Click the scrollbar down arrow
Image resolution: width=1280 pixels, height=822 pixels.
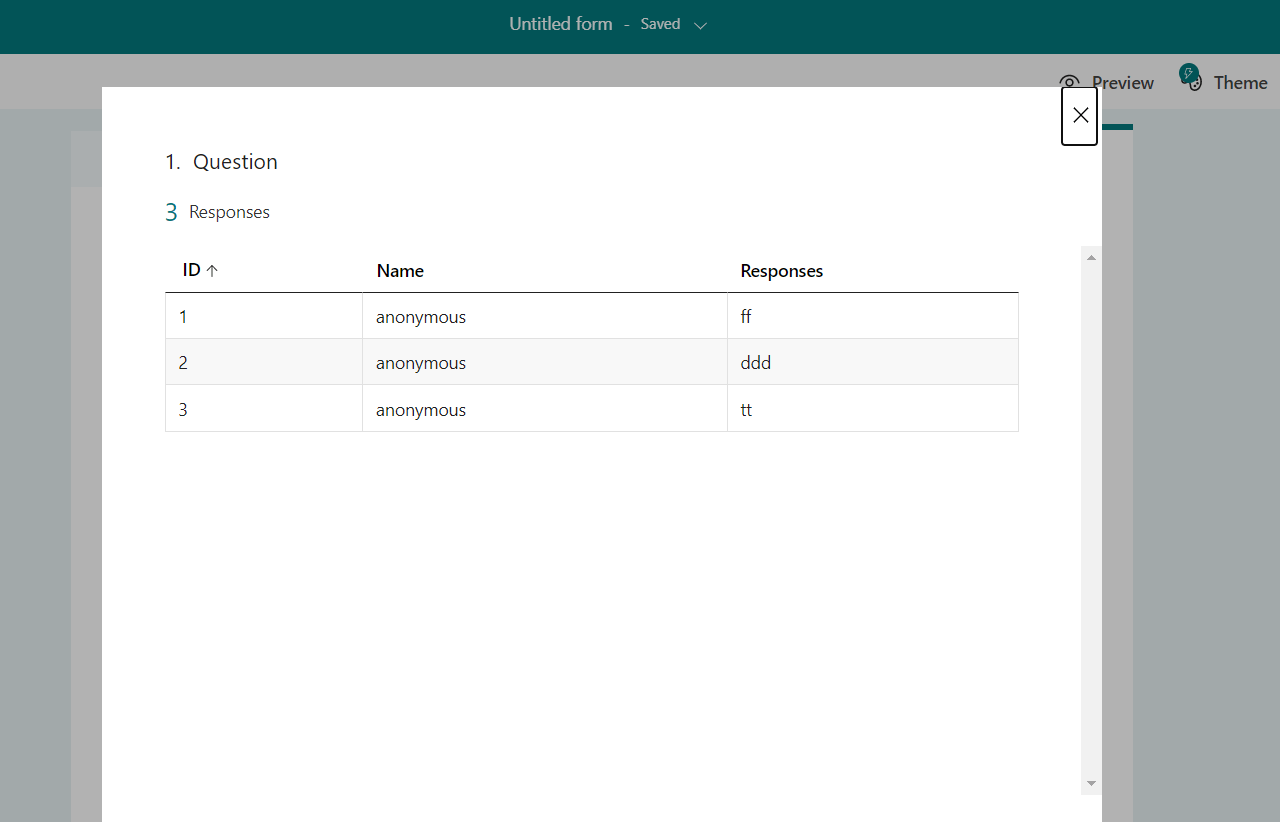(x=1091, y=783)
